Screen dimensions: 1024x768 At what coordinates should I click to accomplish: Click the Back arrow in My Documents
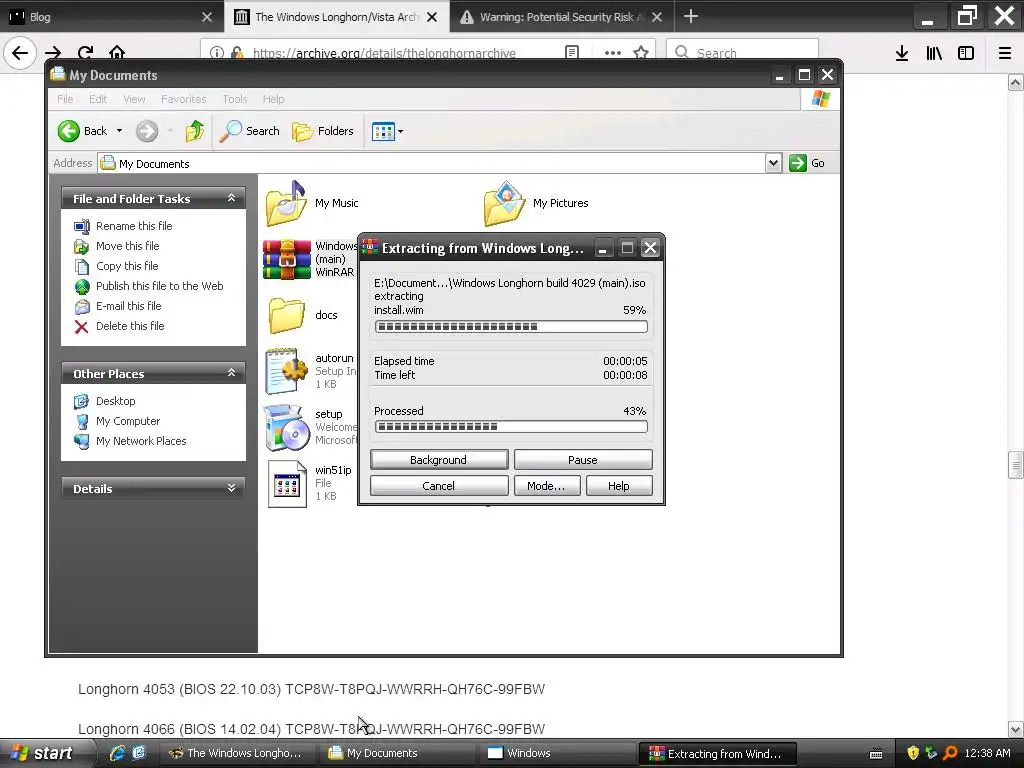69,131
